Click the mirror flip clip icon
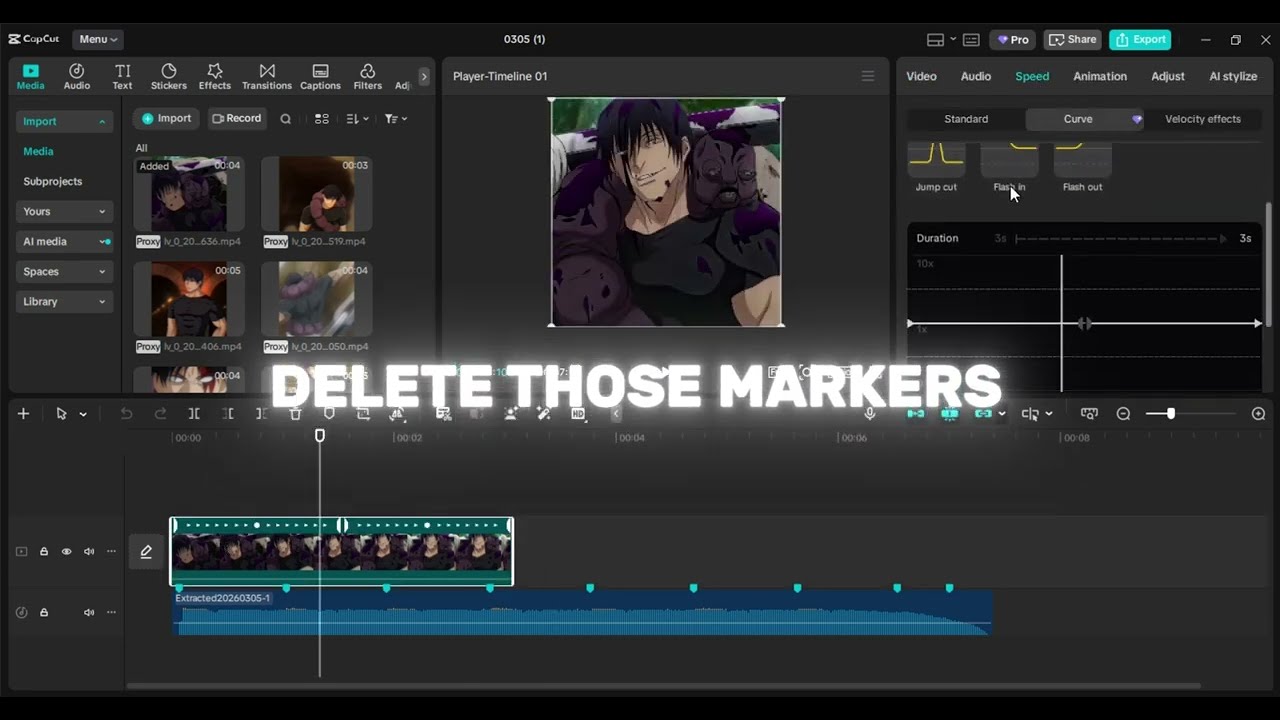1280x720 pixels. click(397, 414)
